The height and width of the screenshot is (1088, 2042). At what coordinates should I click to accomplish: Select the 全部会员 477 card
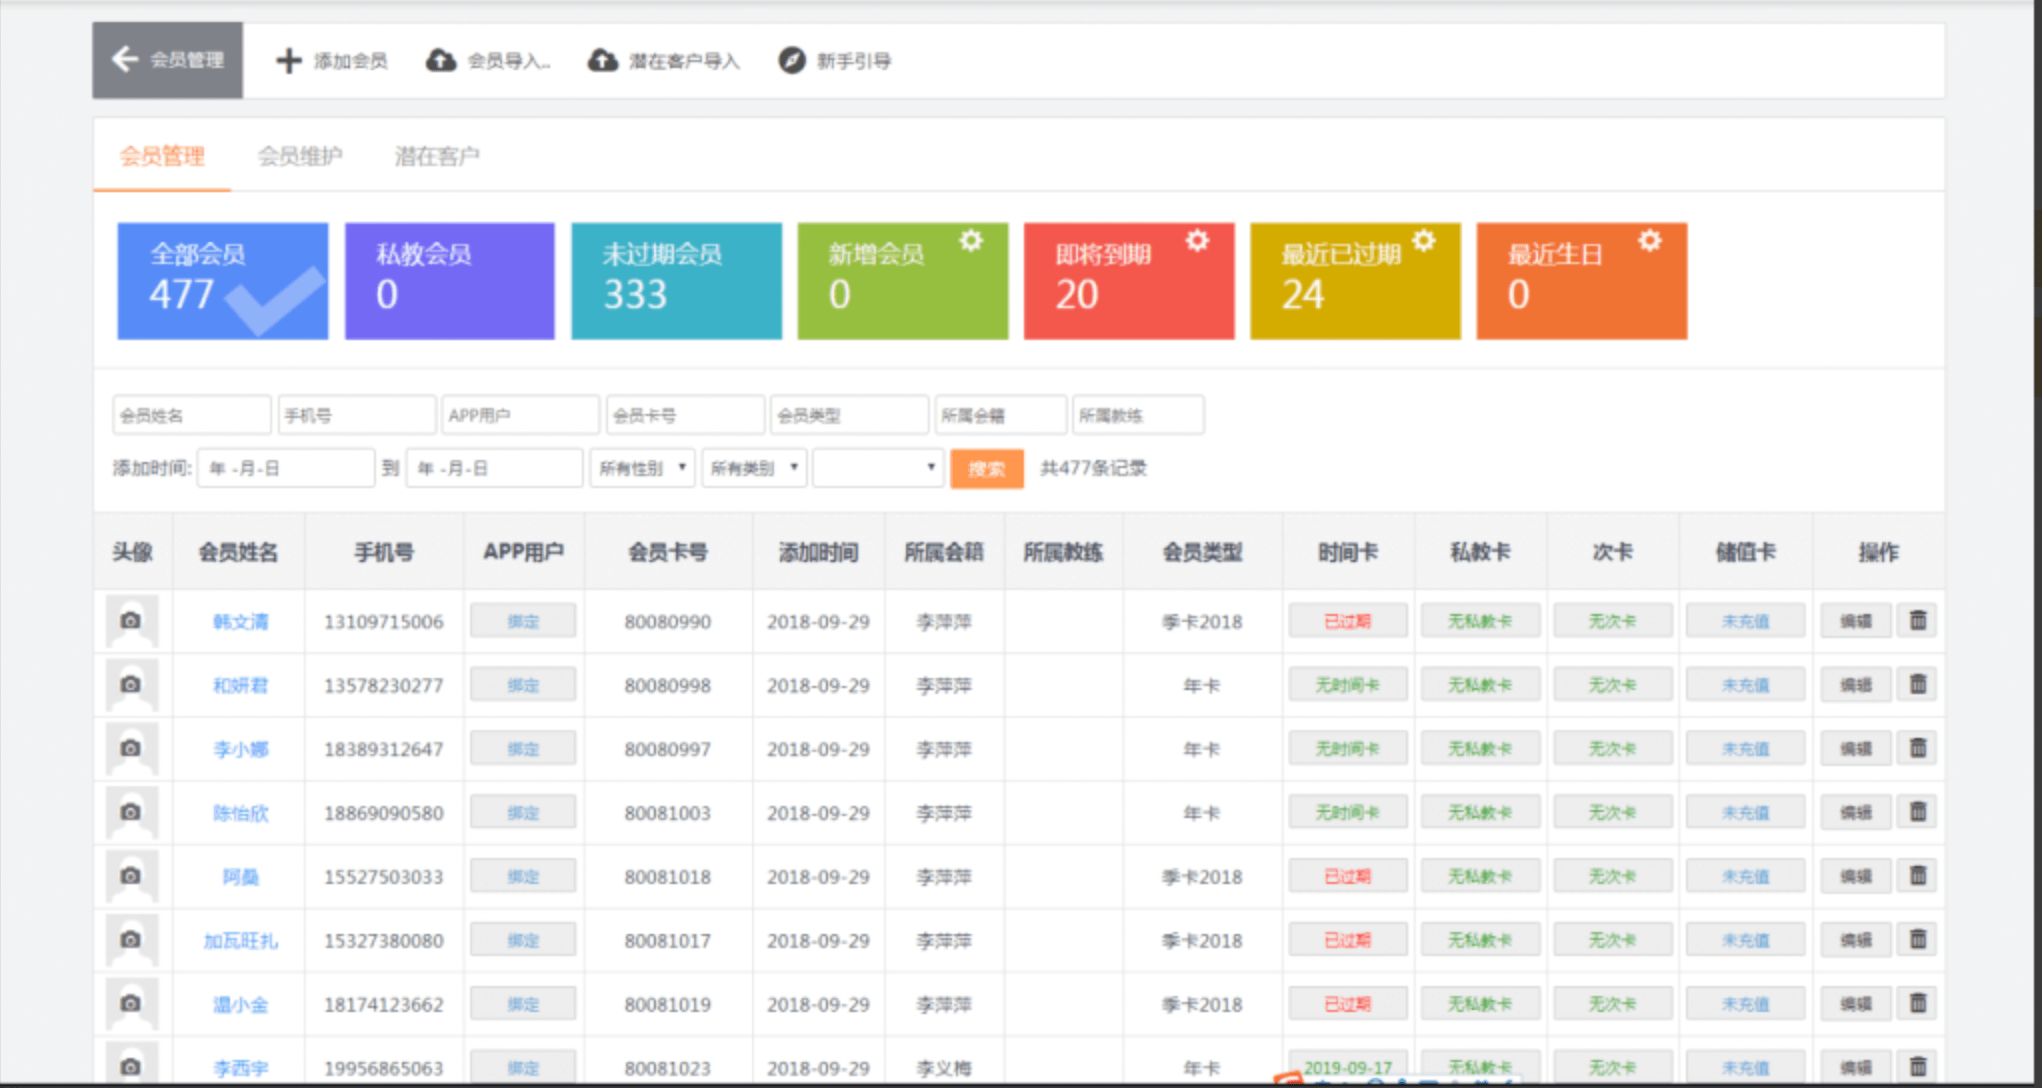(x=222, y=281)
